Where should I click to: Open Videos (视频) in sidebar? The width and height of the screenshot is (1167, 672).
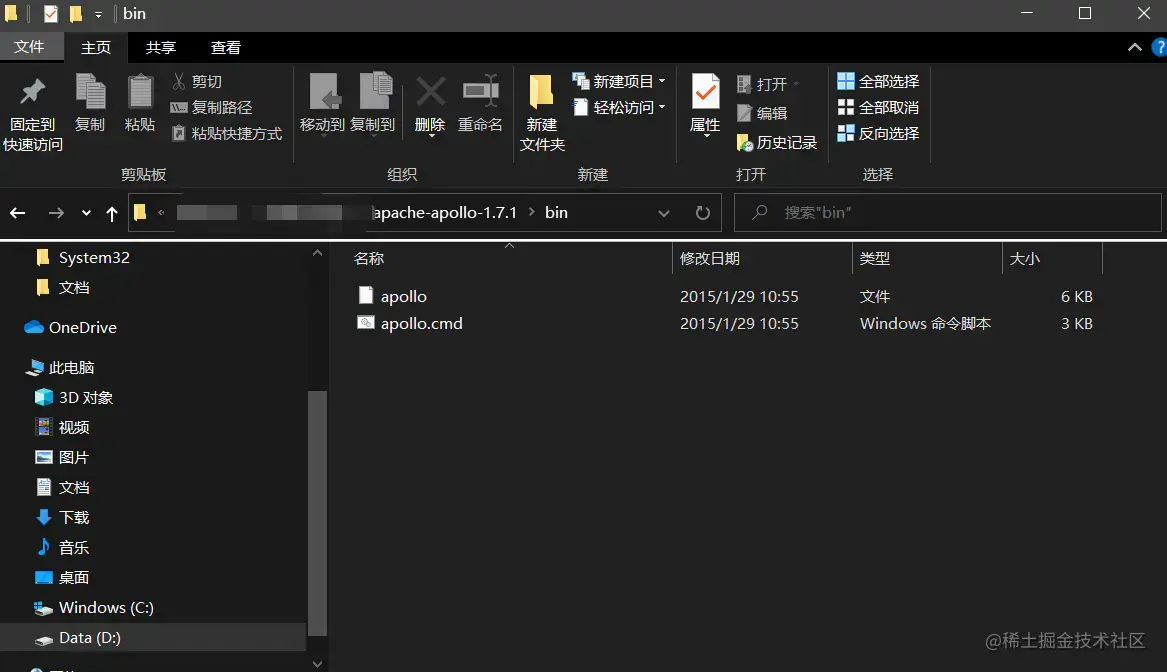(63, 427)
